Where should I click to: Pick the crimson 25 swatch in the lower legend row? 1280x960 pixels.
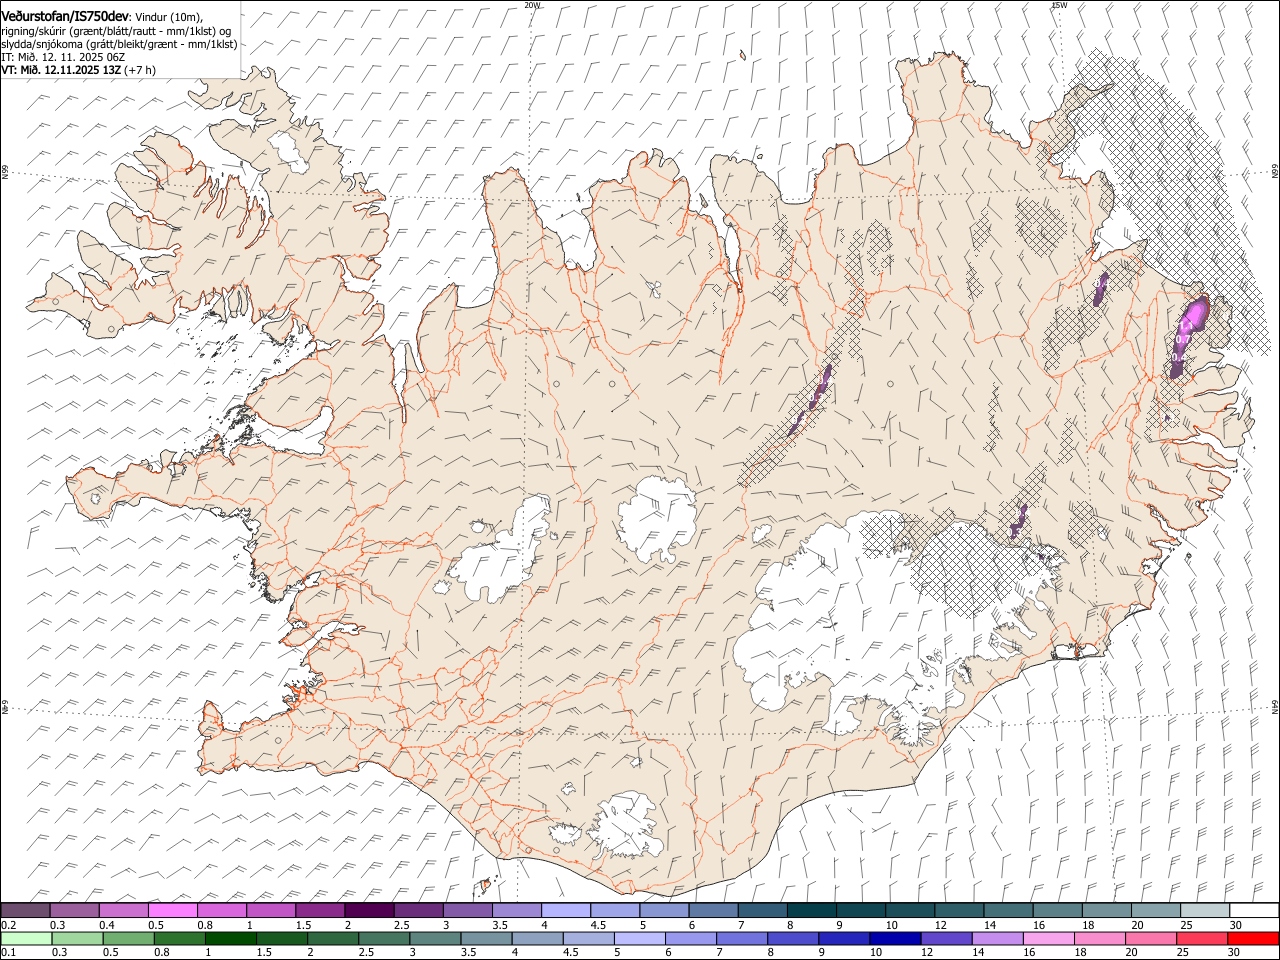pyautogui.click(x=1202, y=939)
